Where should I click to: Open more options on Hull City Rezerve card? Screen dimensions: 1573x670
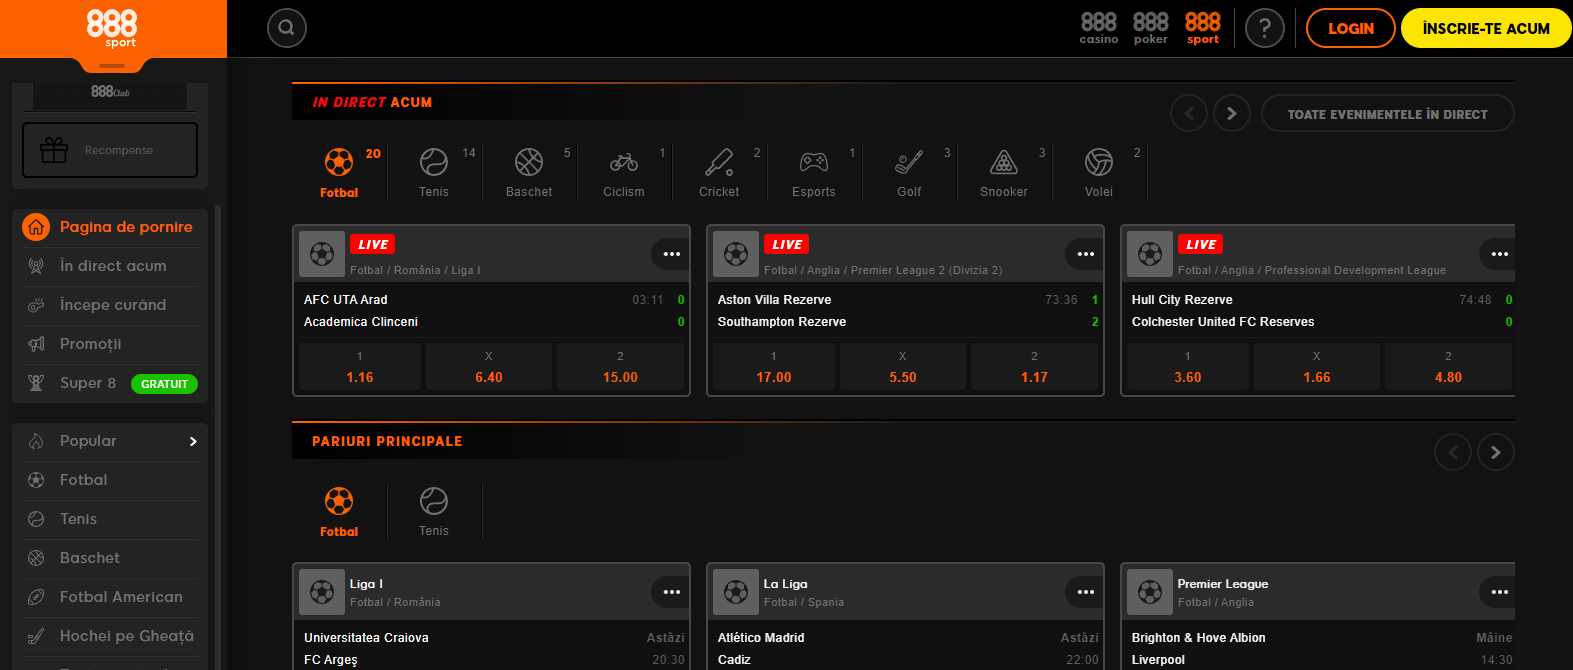point(1499,254)
